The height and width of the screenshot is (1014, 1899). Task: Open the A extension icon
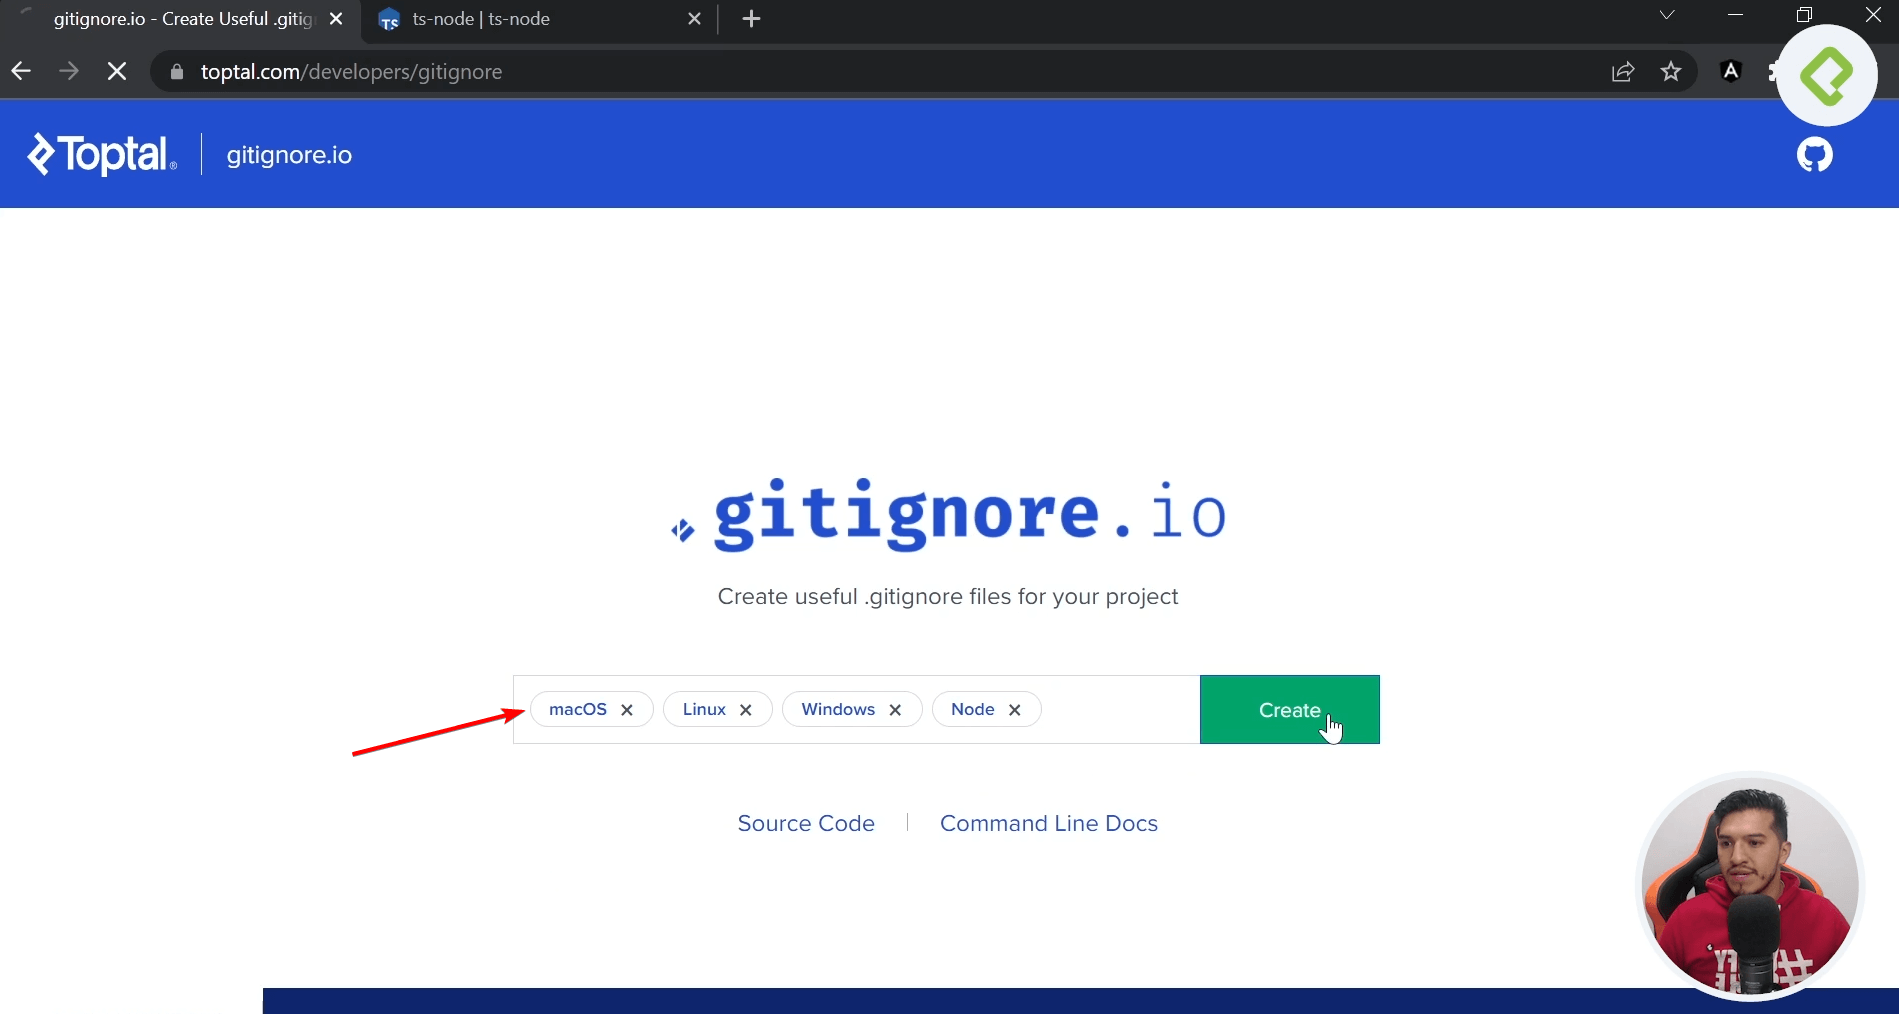point(1731,71)
